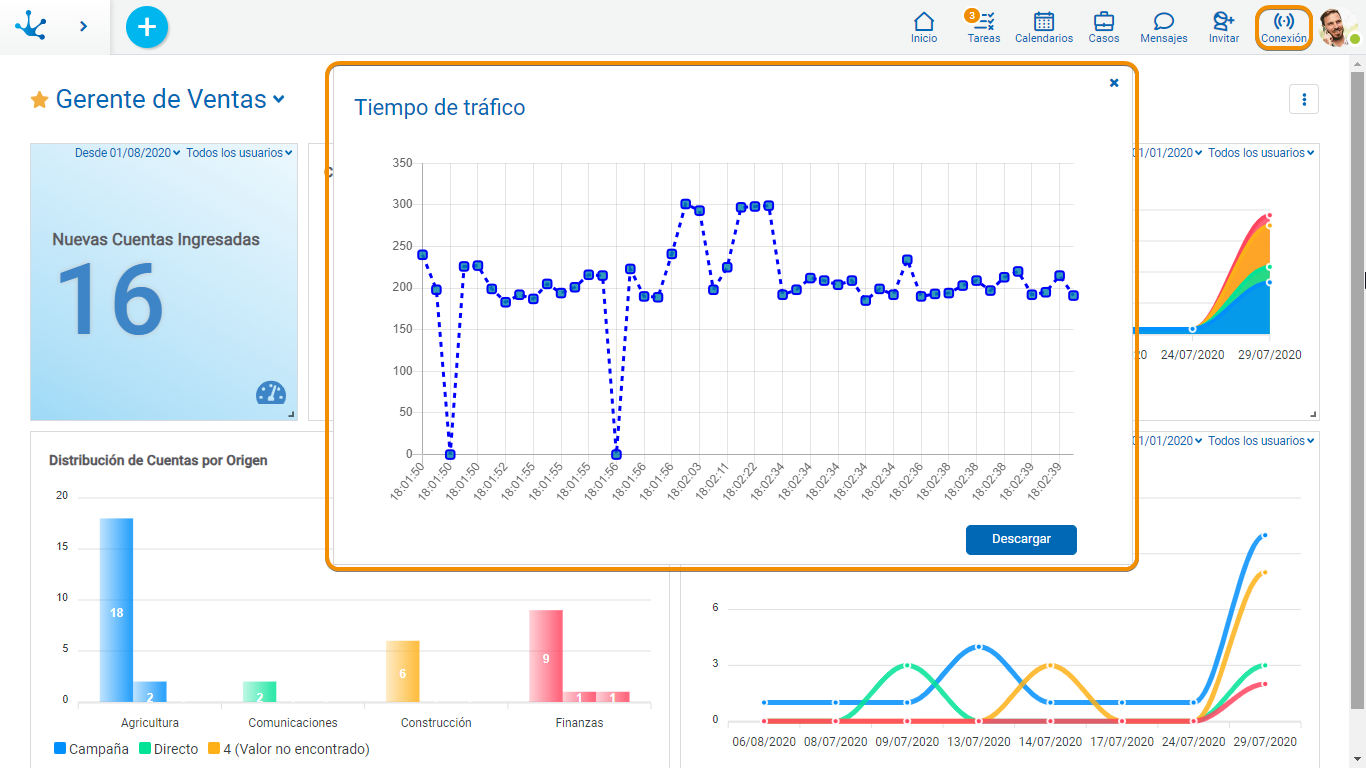The width and height of the screenshot is (1366, 768).
Task: Open Mensajes chat icon
Action: coord(1163,27)
